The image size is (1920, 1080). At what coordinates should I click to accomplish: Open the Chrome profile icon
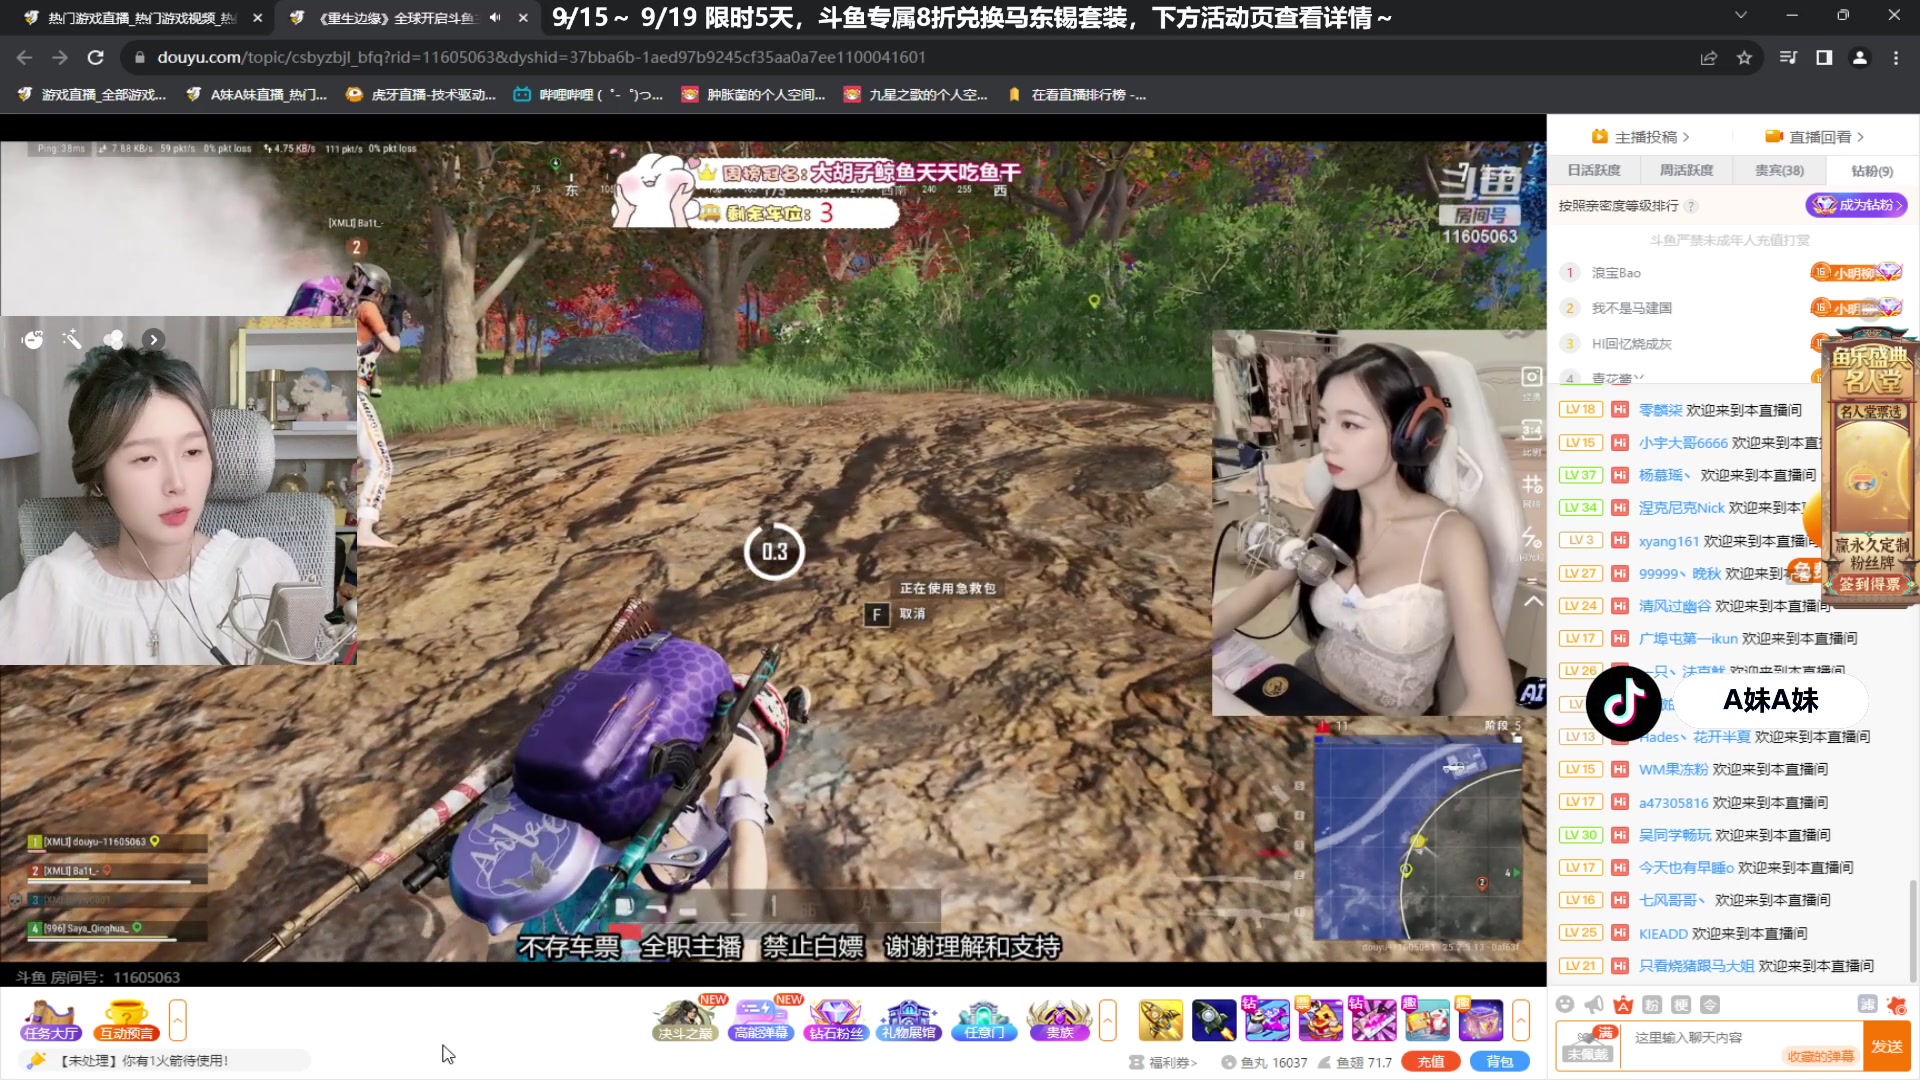click(1860, 58)
